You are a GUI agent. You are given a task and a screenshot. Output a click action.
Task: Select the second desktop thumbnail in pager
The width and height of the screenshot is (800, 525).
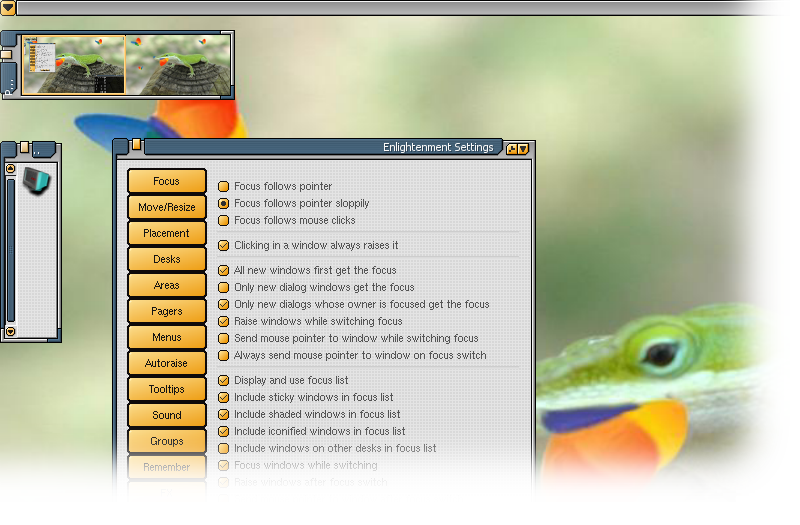pyautogui.click(x=178, y=65)
